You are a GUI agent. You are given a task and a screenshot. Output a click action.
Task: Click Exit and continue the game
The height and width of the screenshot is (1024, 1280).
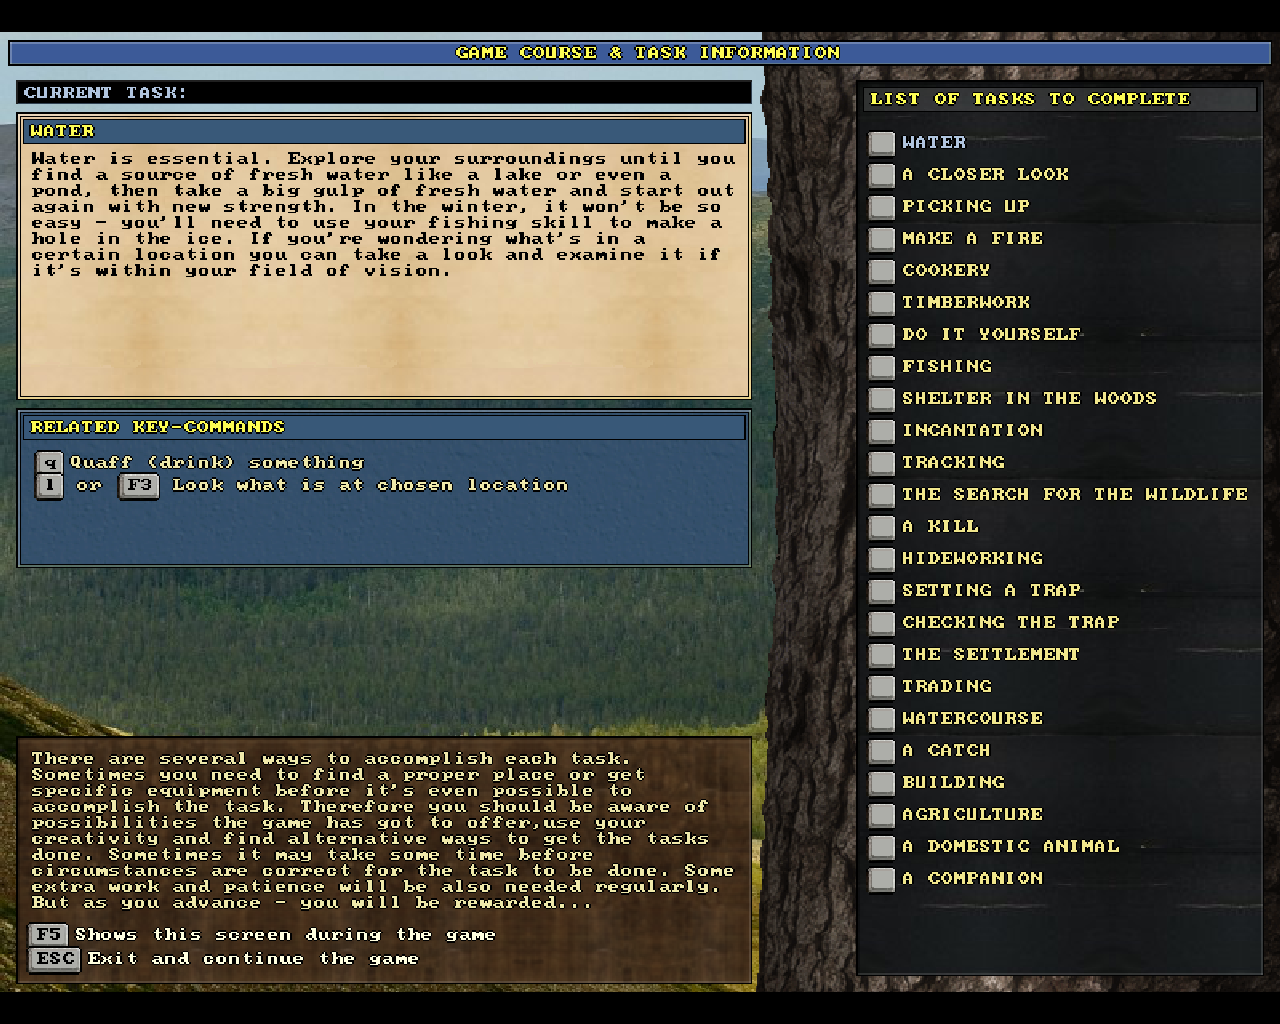tap(252, 959)
